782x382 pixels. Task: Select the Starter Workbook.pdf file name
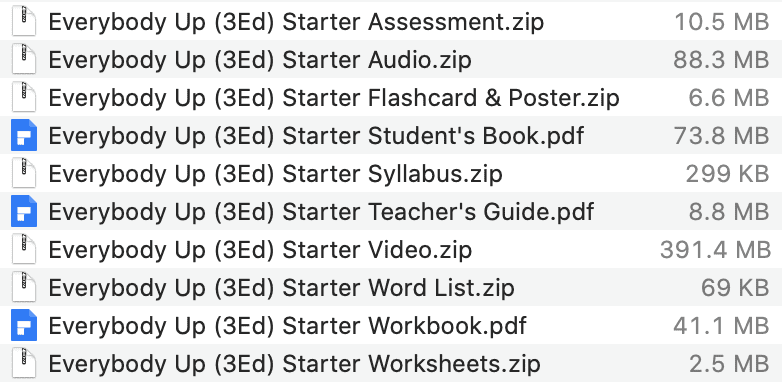(x=287, y=326)
